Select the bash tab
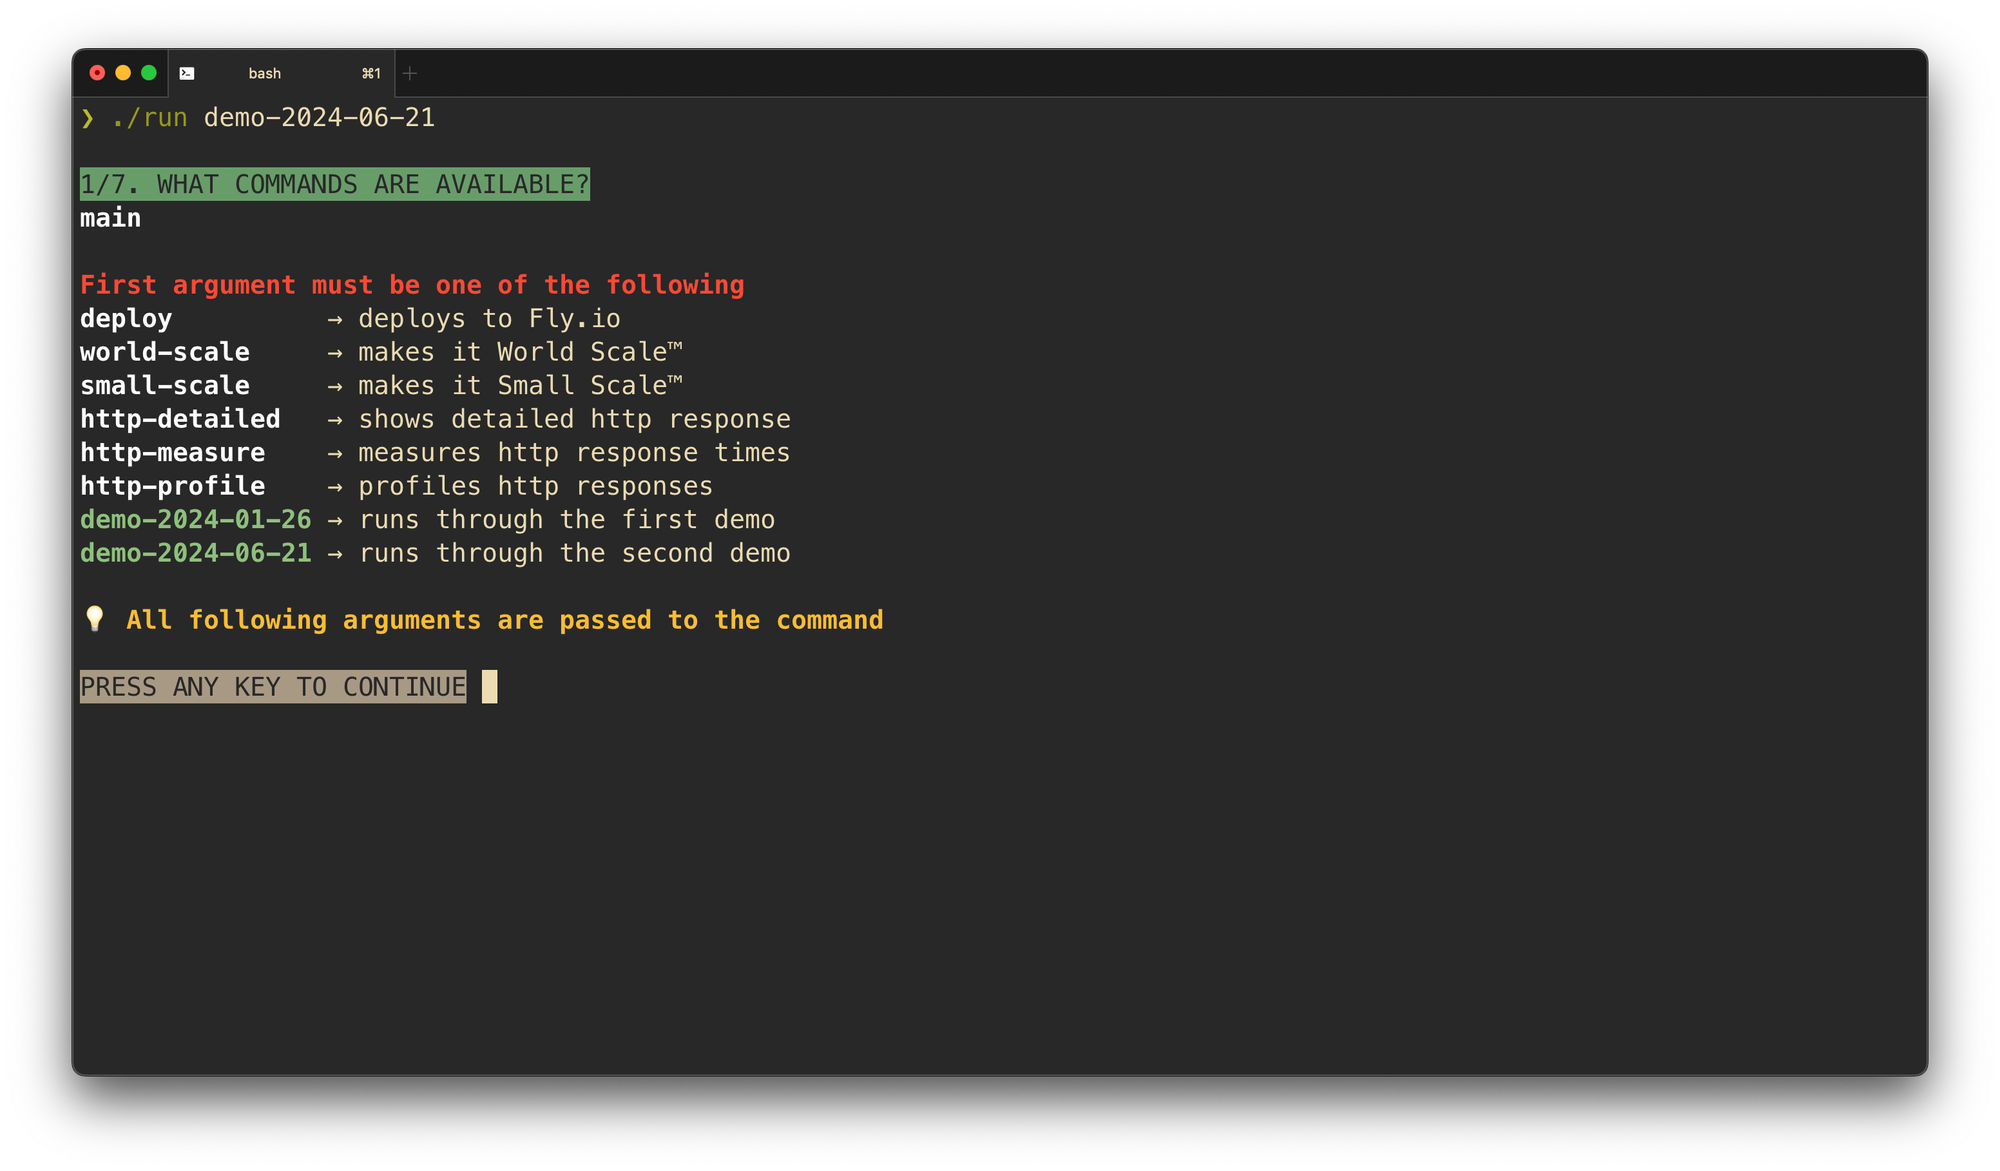 281,73
